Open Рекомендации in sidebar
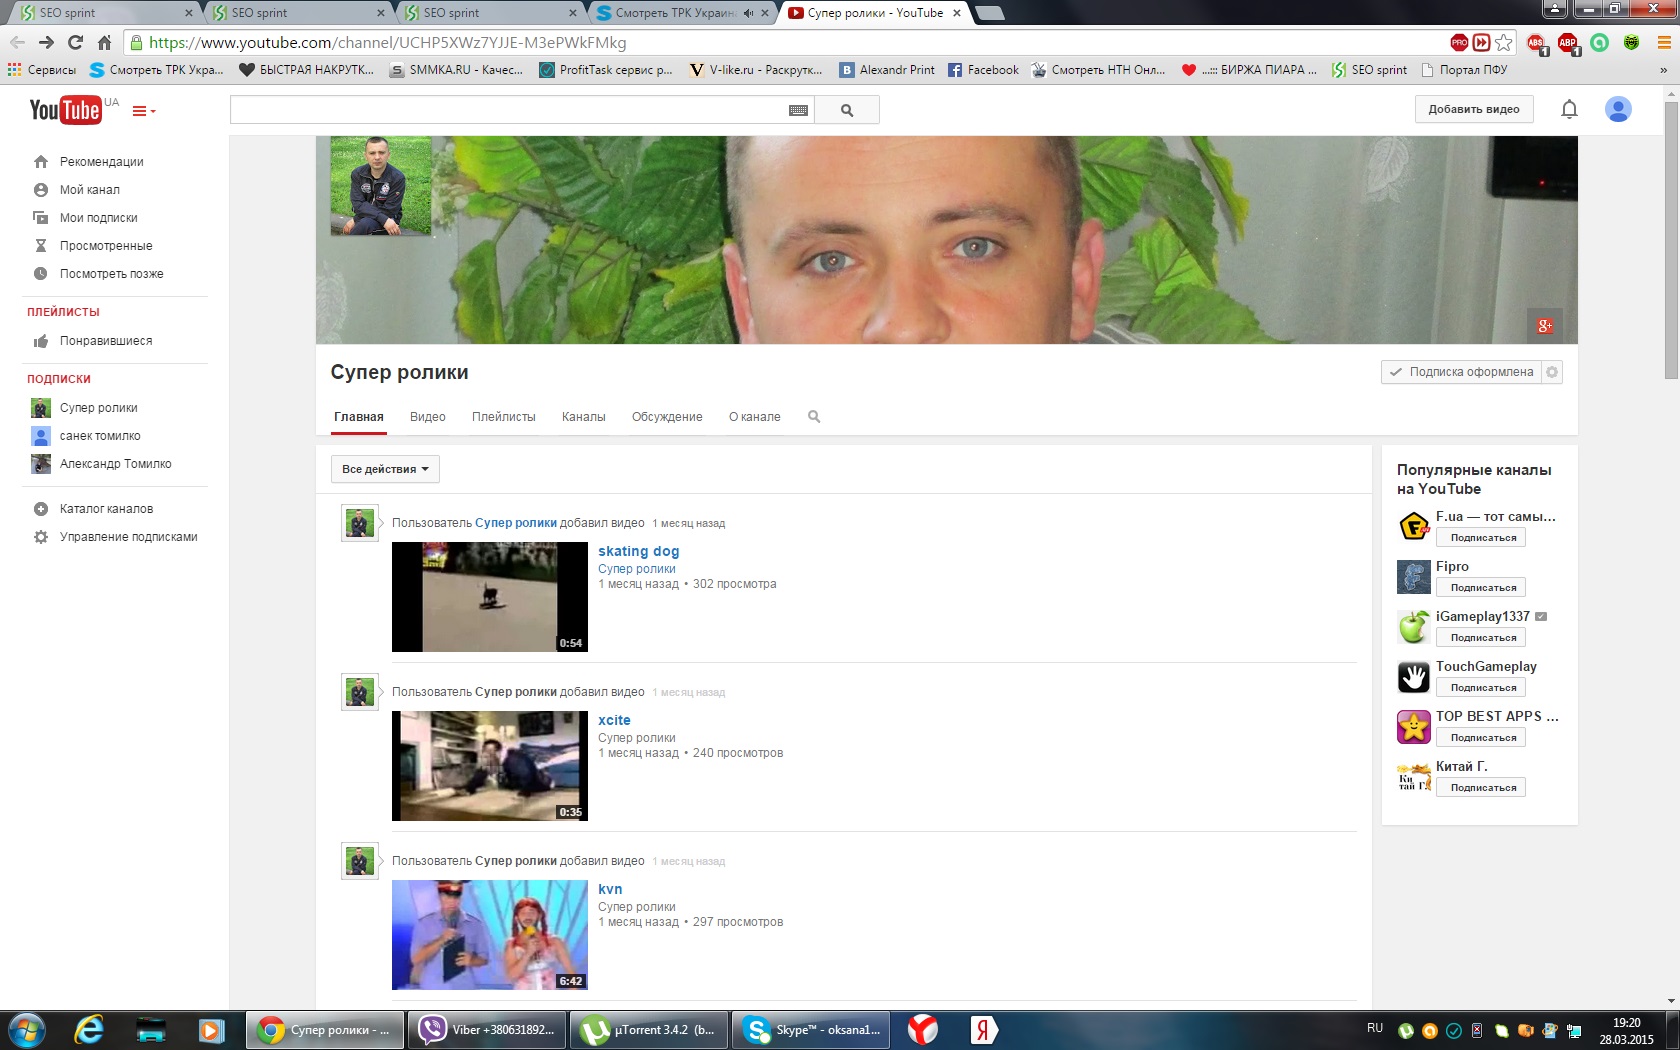The height and width of the screenshot is (1050, 1680). click(101, 162)
